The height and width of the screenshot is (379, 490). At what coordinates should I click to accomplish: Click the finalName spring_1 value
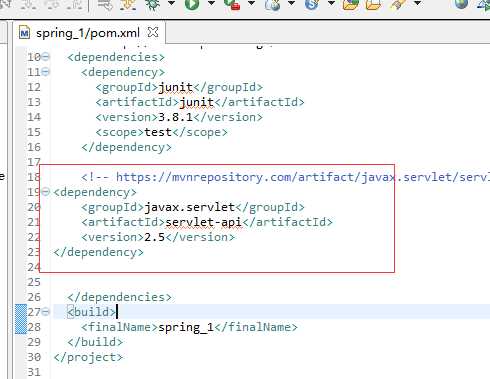point(186,327)
